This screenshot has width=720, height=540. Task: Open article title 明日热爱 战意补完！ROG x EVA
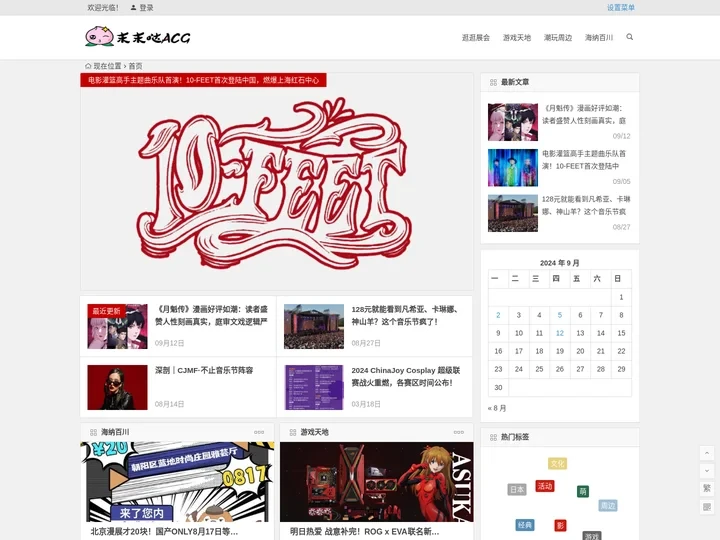[365, 532]
